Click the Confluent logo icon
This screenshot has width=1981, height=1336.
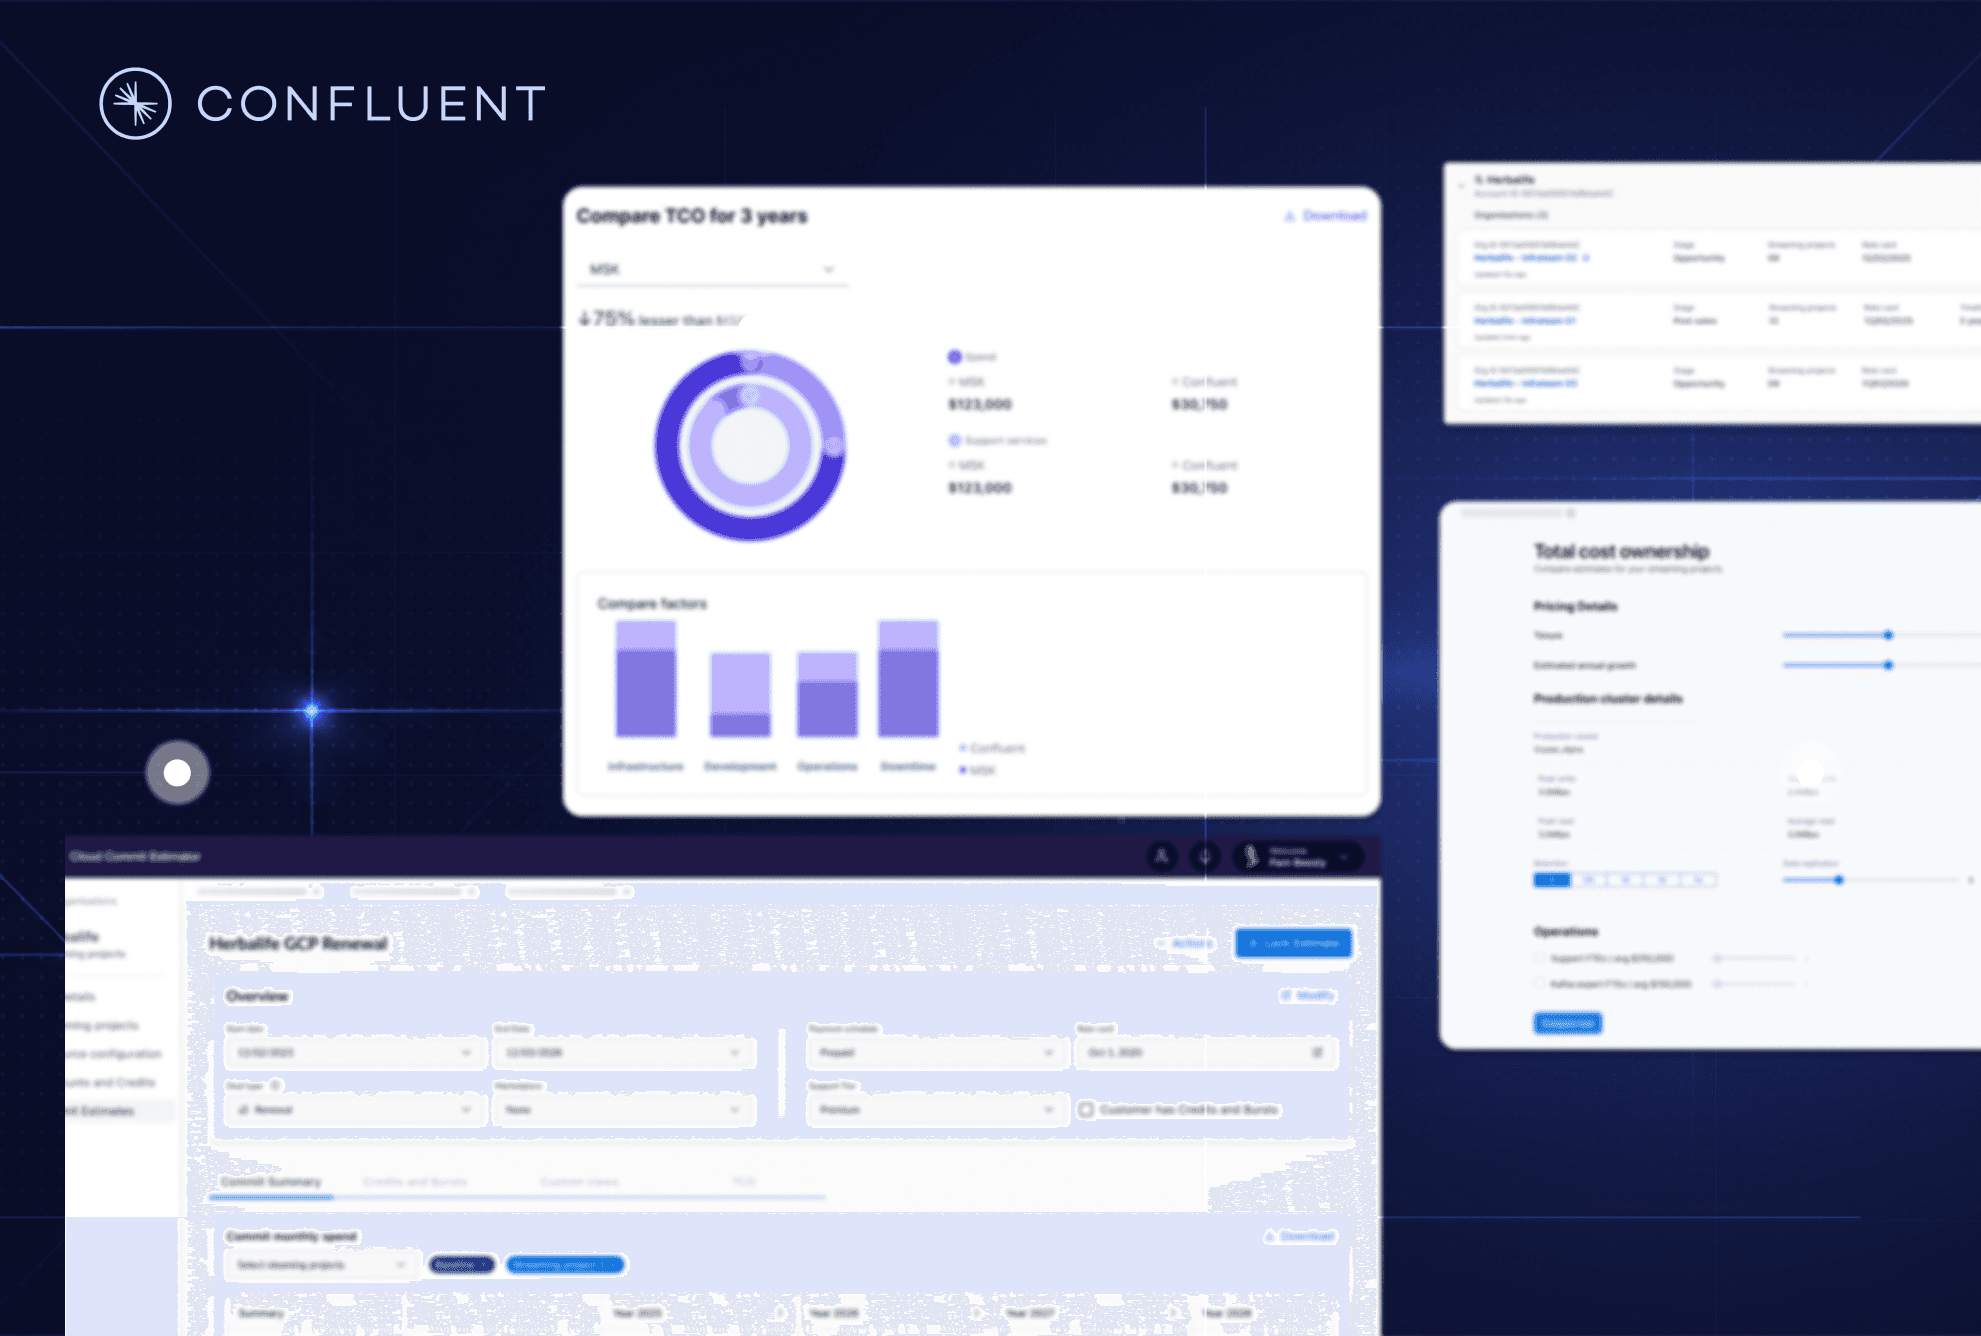135,103
